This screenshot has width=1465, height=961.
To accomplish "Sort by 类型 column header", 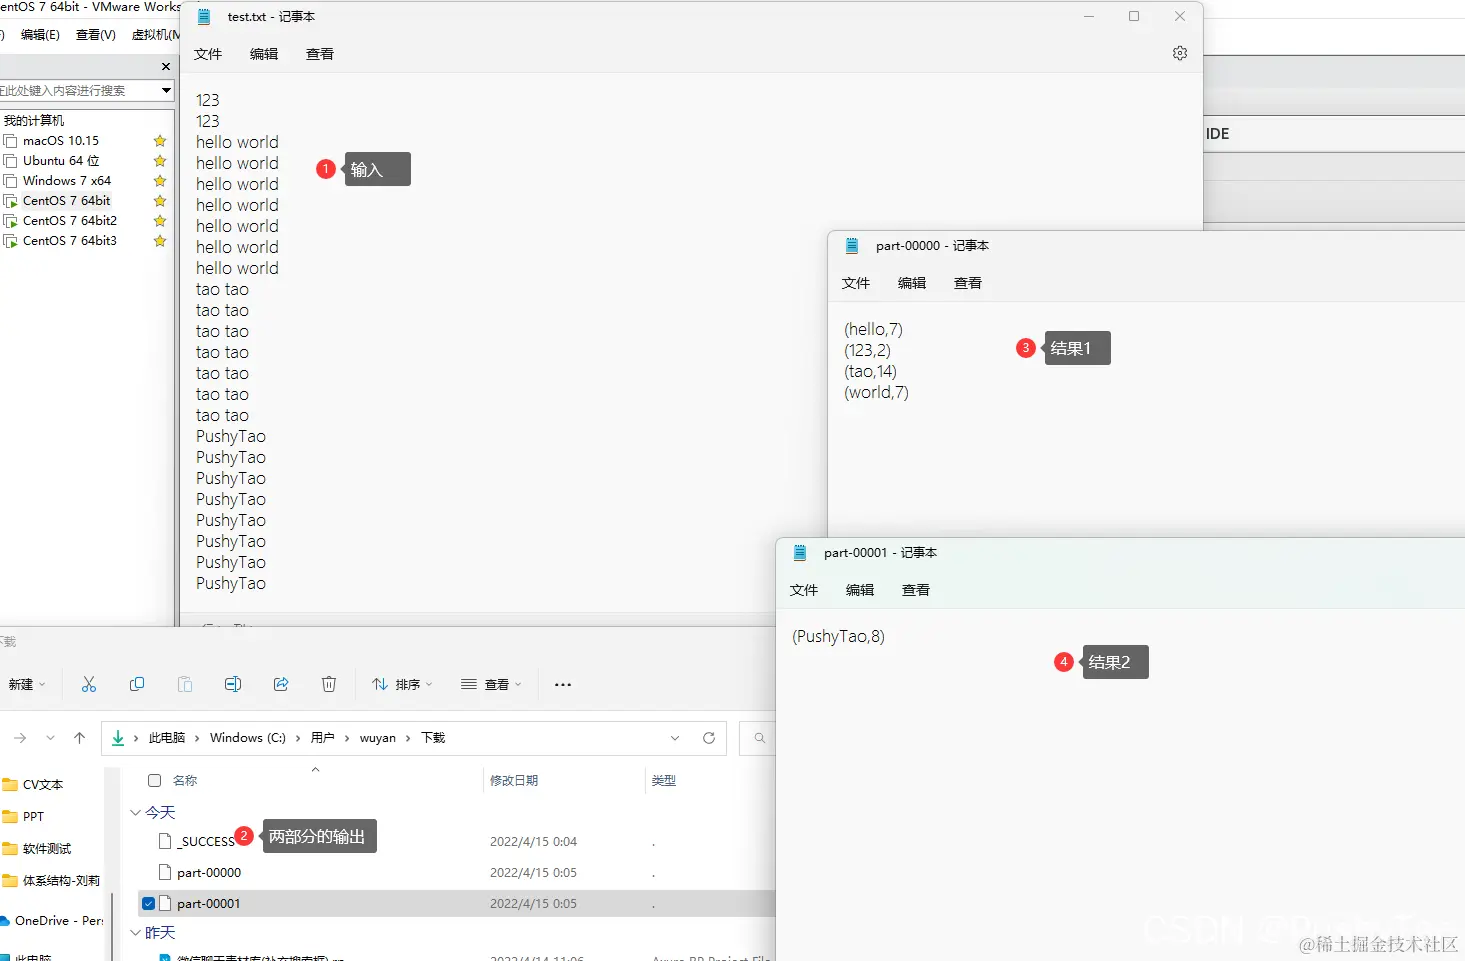I will pos(664,780).
